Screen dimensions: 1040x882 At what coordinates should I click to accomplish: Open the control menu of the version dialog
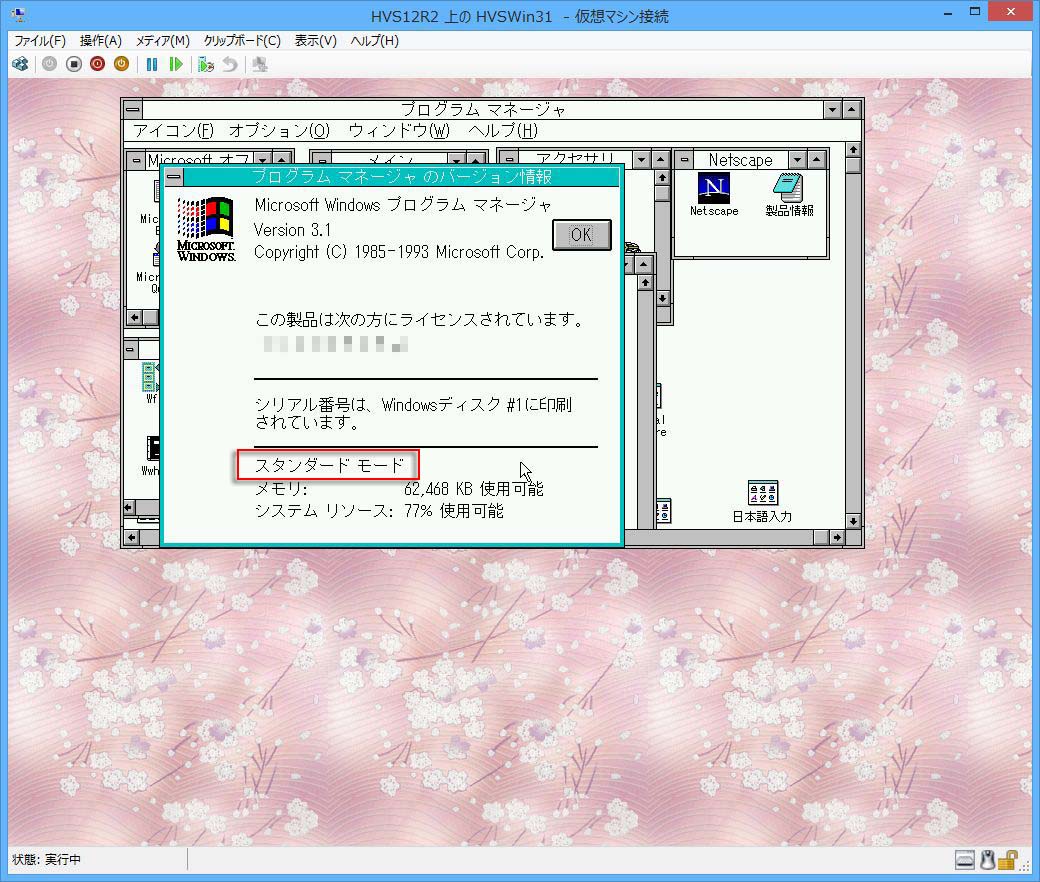pyautogui.click(x=174, y=177)
